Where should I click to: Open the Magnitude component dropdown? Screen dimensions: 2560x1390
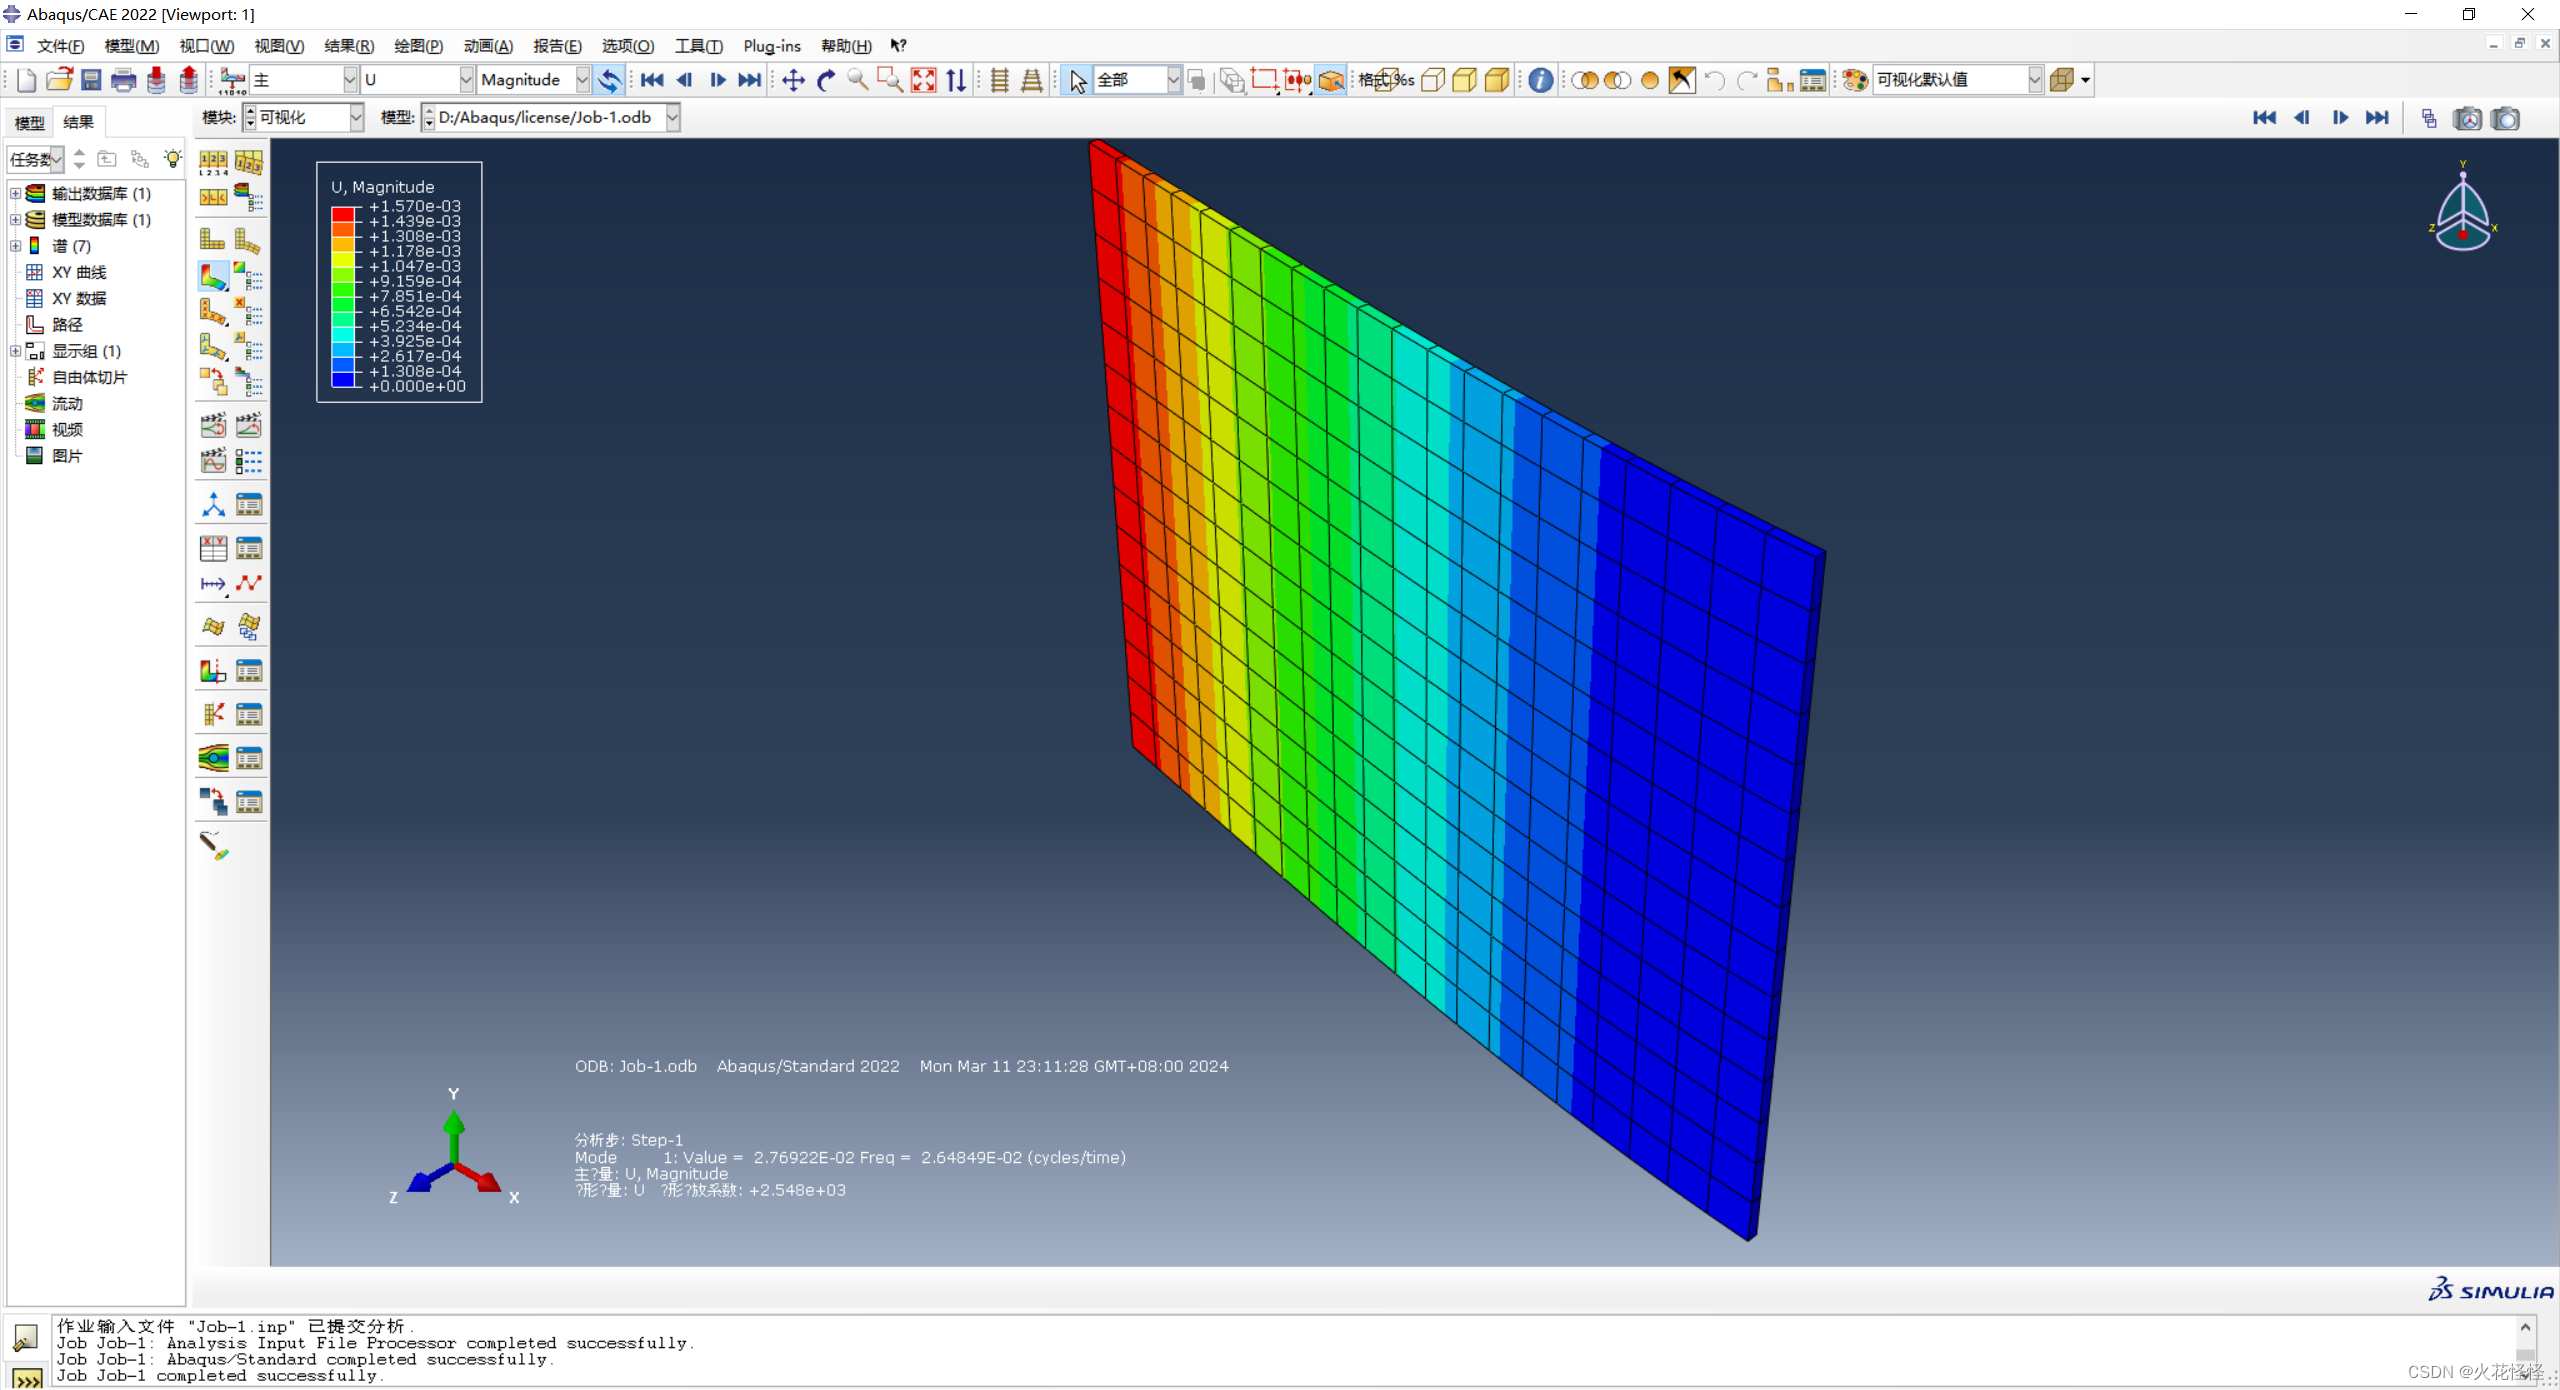coord(583,79)
